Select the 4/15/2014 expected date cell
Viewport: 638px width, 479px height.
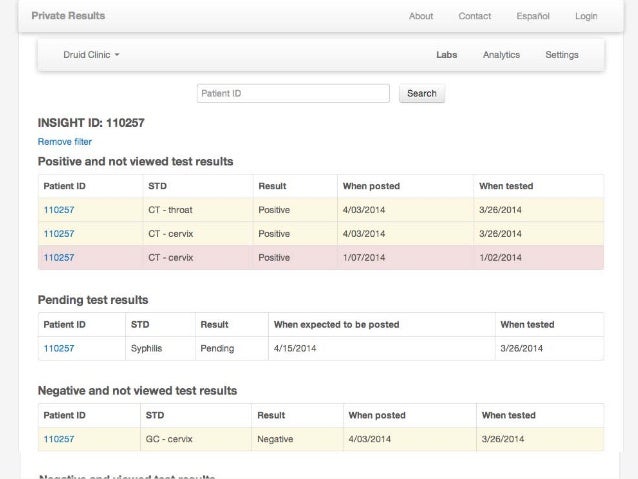pyautogui.click(x=382, y=348)
